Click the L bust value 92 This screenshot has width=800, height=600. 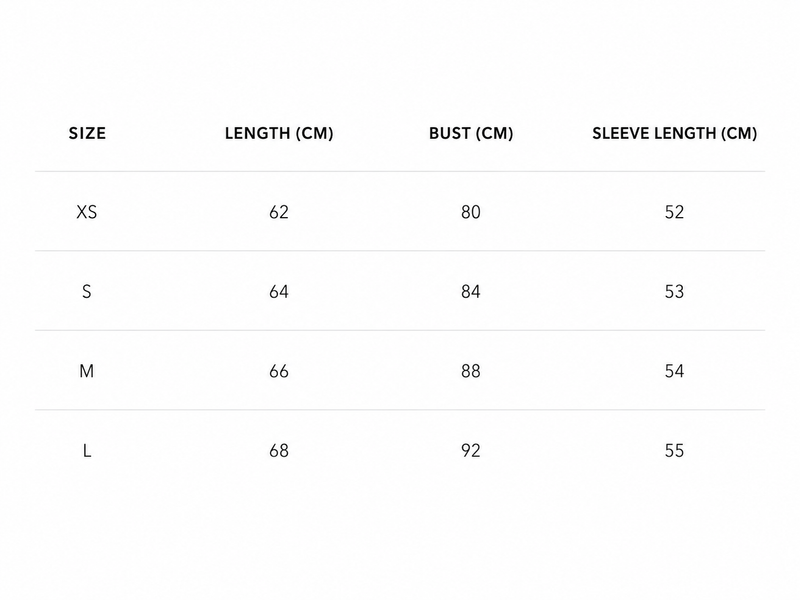click(x=471, y=451)
